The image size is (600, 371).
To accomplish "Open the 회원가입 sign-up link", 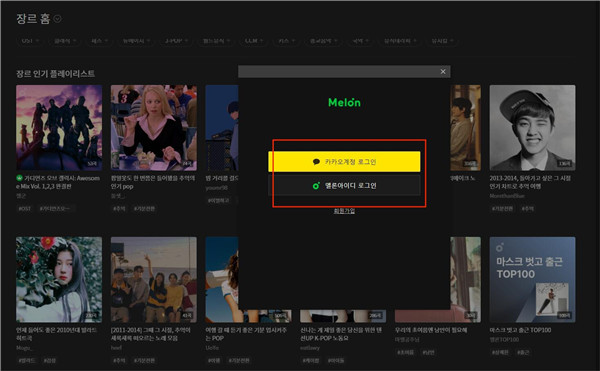I will coord(344,211).
